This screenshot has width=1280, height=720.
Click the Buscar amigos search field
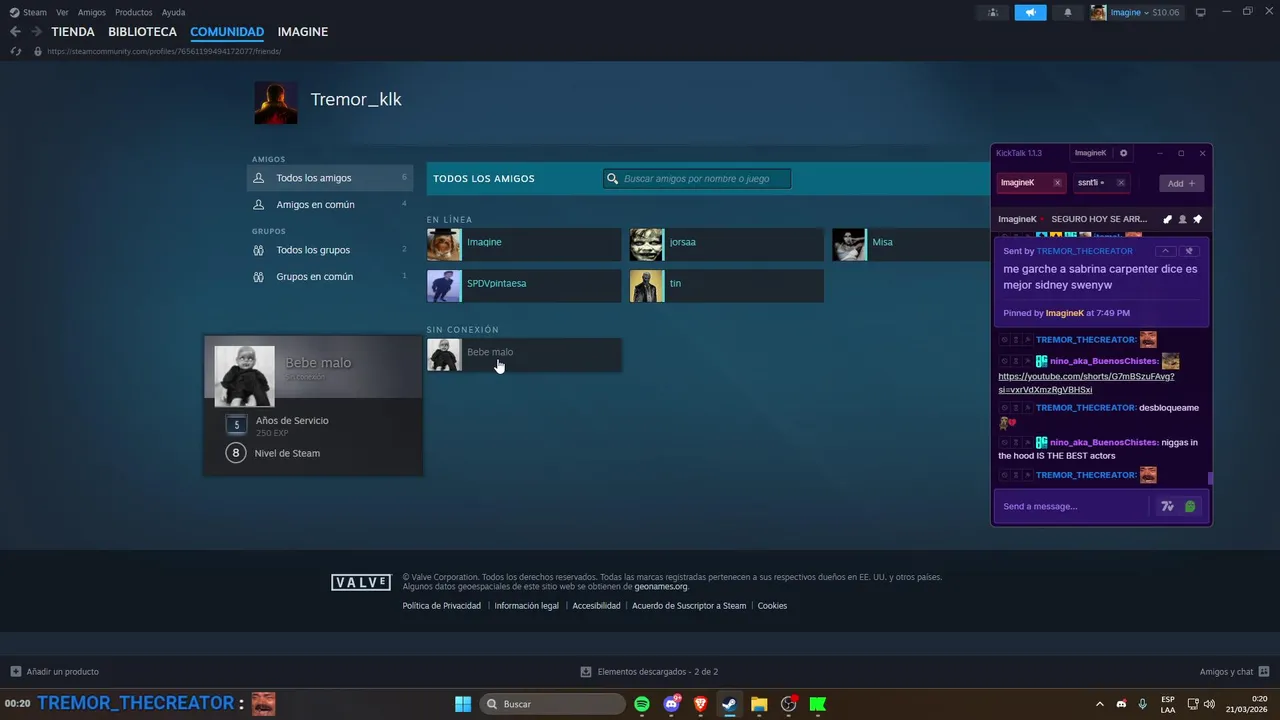click(697, 178)
